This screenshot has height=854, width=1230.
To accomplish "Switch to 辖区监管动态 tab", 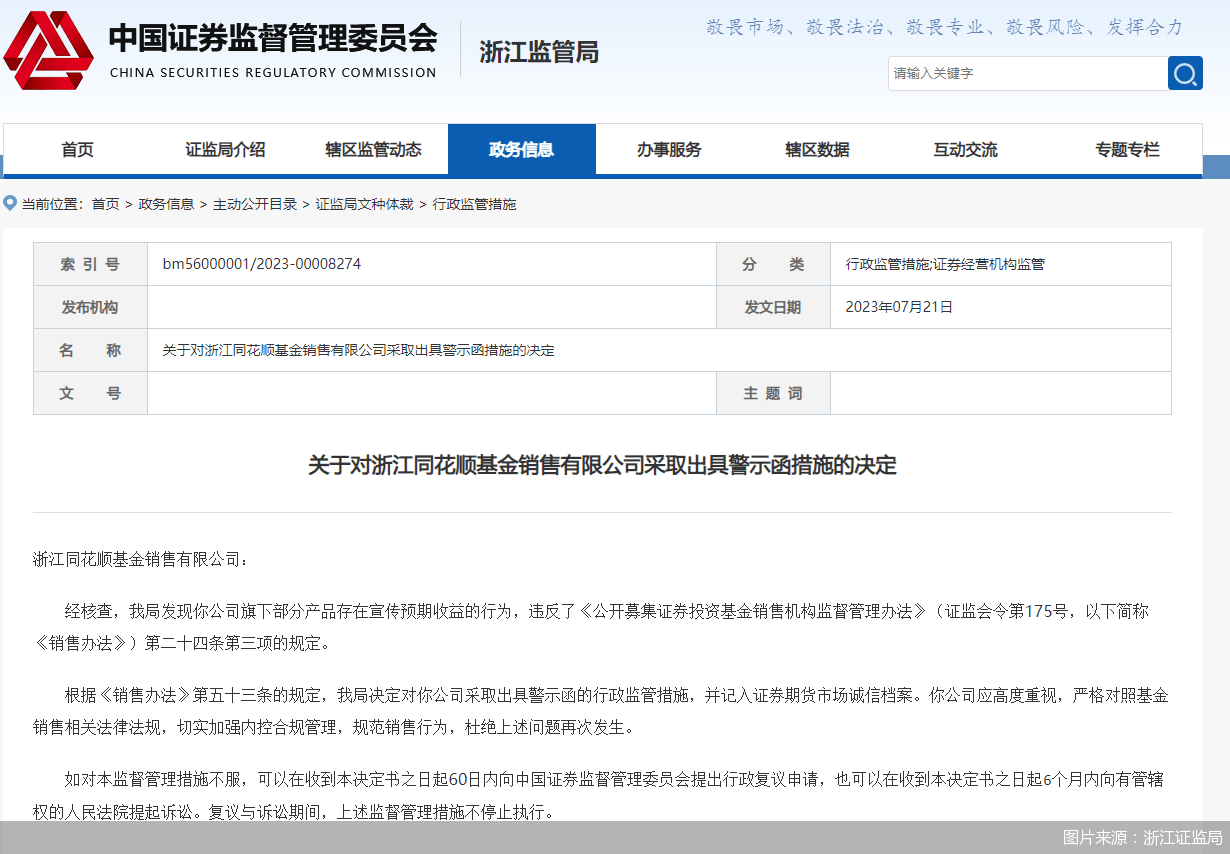I will point(373,150).
